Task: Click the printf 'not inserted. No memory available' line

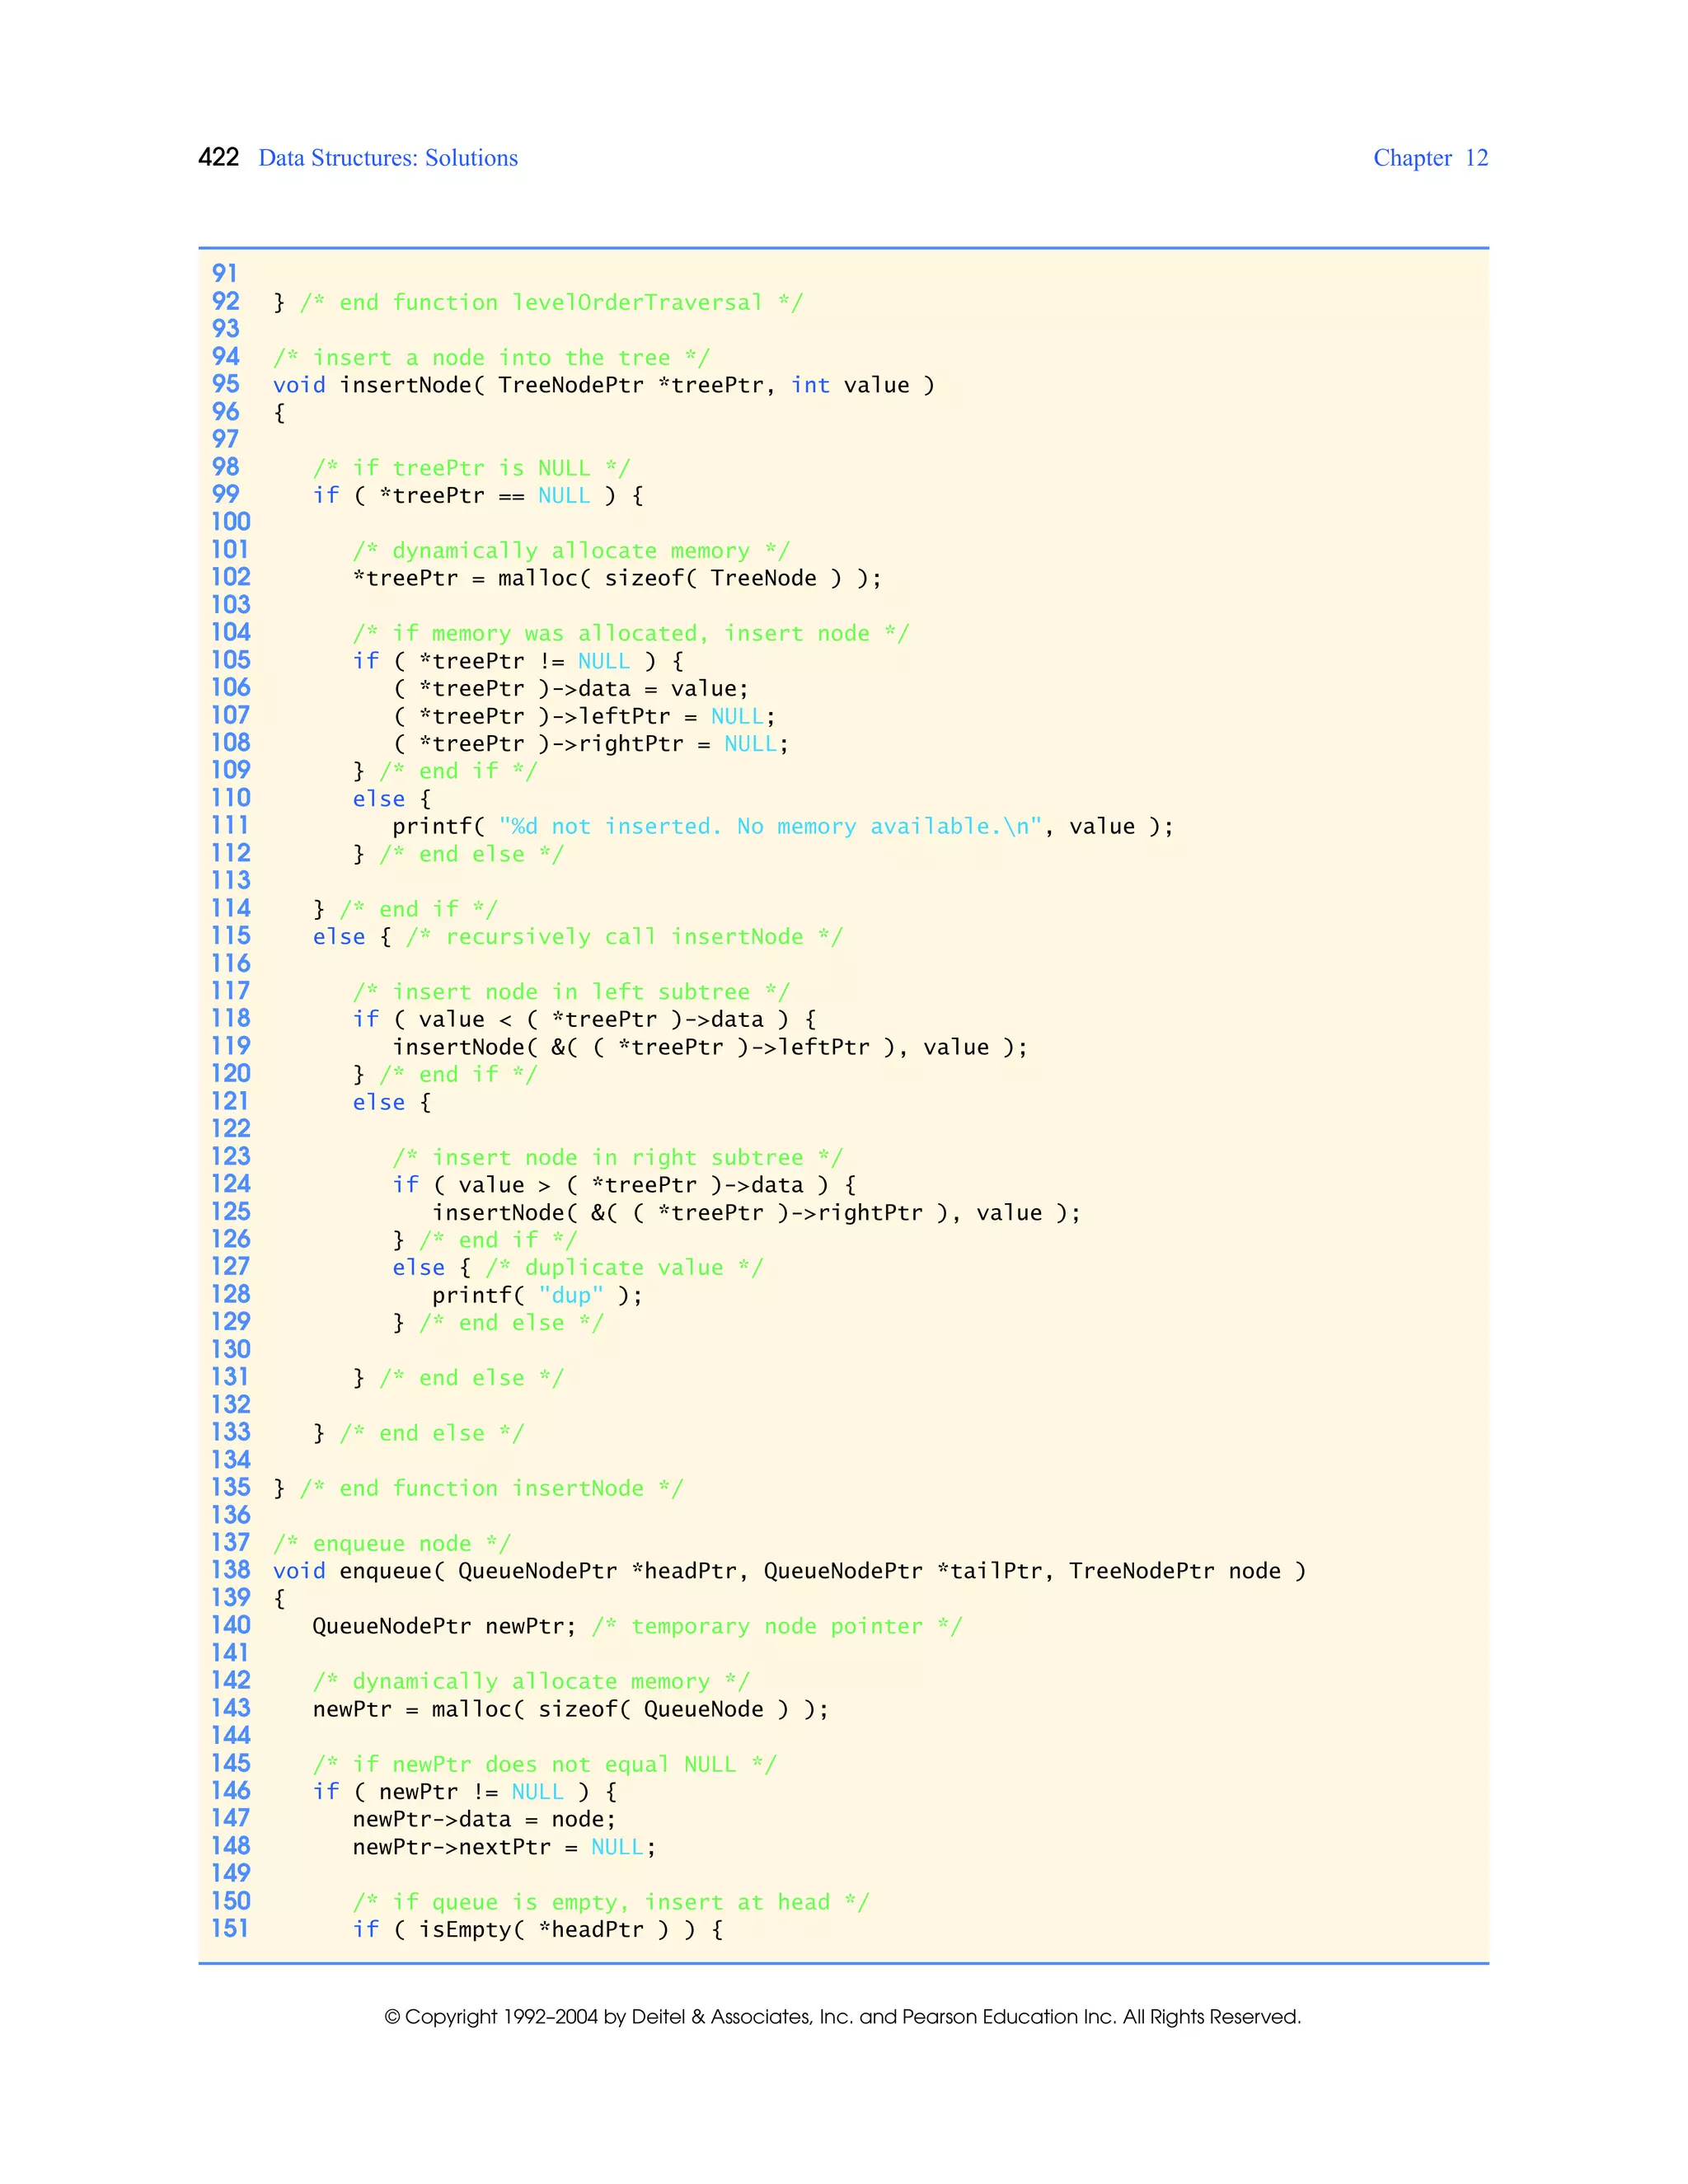Action: 783,826
